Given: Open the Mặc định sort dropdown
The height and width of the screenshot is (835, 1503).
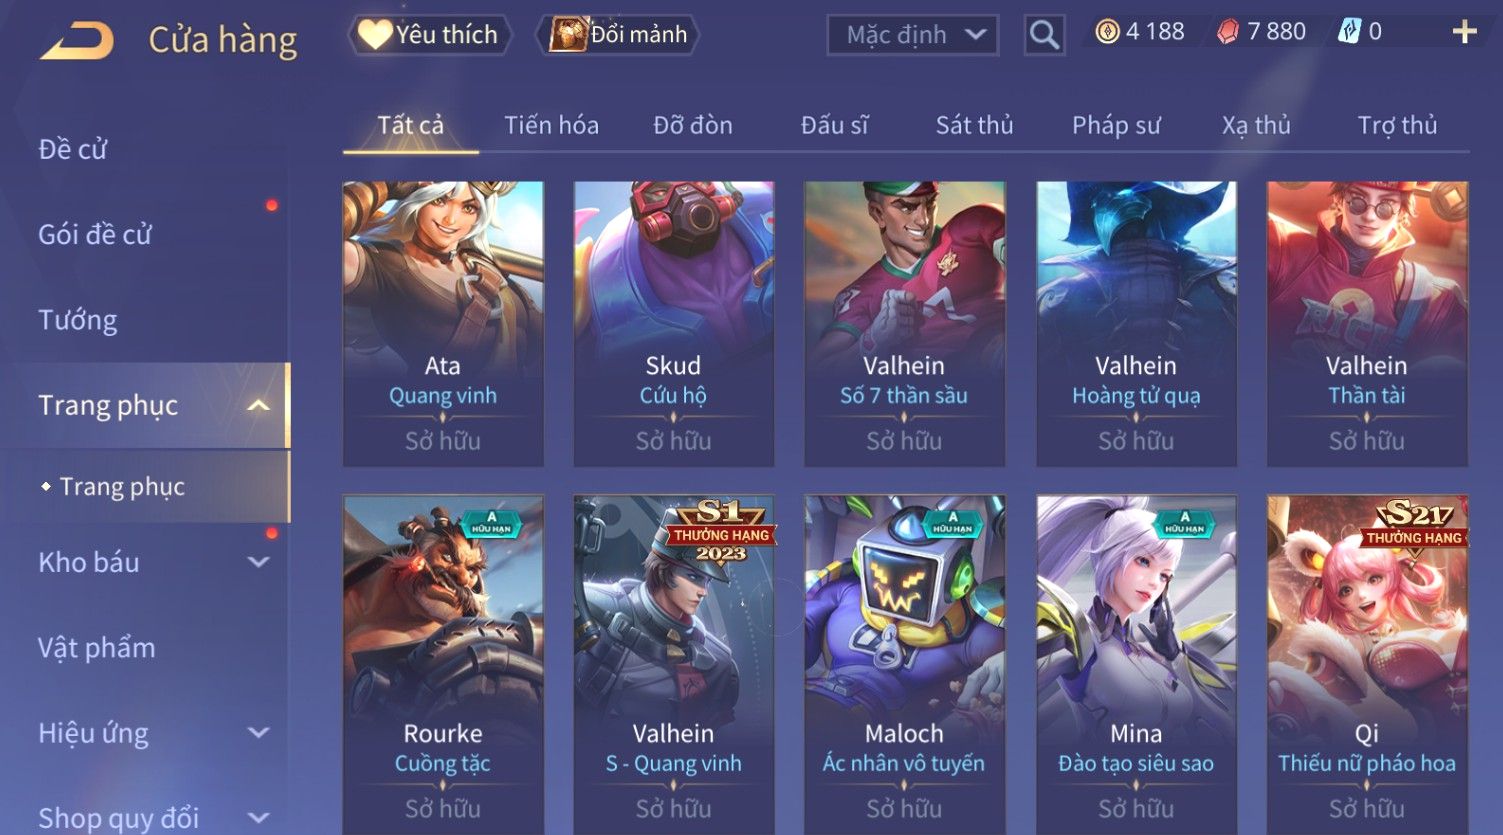Looking at the screenshot, I should click(912, 35).
